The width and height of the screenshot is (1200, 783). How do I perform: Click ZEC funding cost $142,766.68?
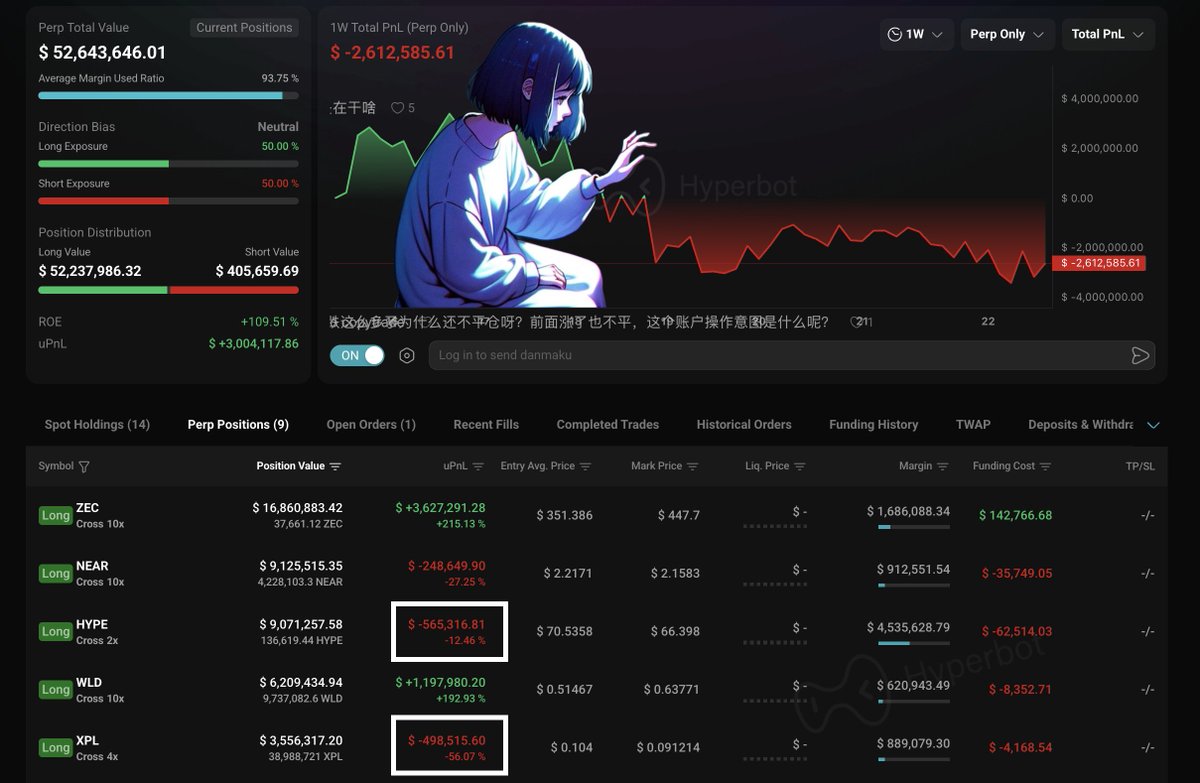click(1016, 515)
